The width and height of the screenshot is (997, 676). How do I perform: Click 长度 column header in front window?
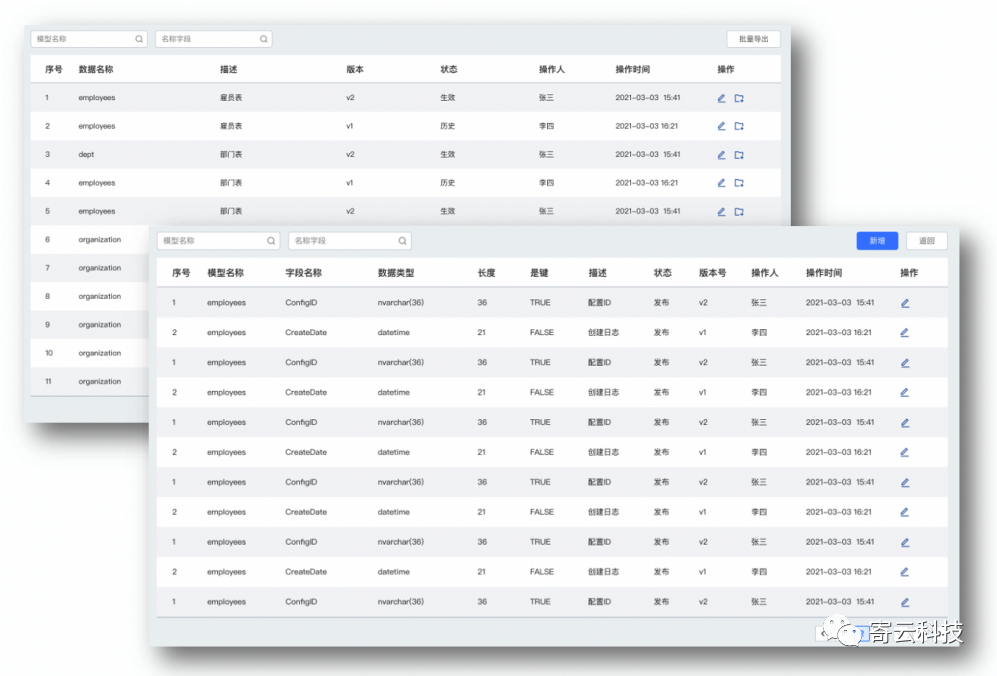[x=486, y=273]
